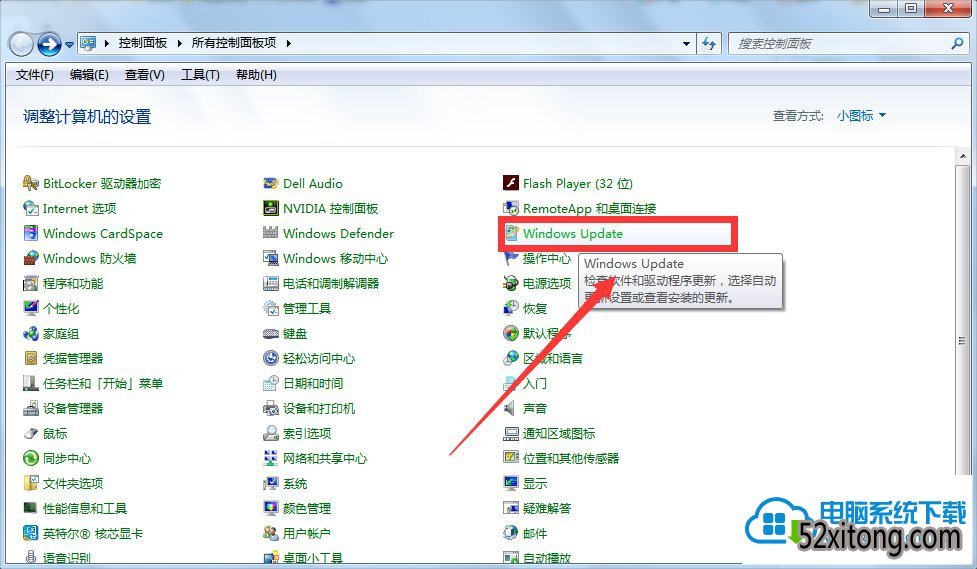Open the 文件夹选项 icon
Viewport: 977px width, 569px height.
pyautogui.click(x=31, y=483)
